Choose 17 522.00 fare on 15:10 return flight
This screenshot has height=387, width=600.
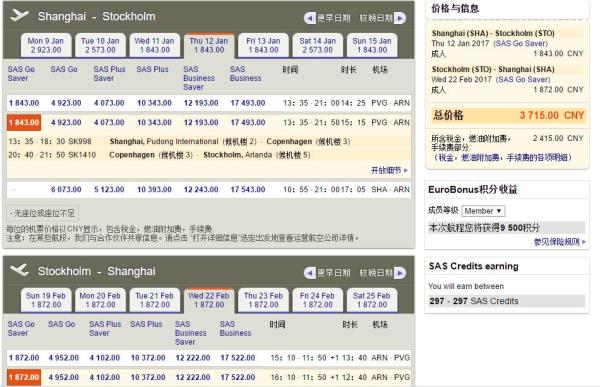(x=238, y=358)
